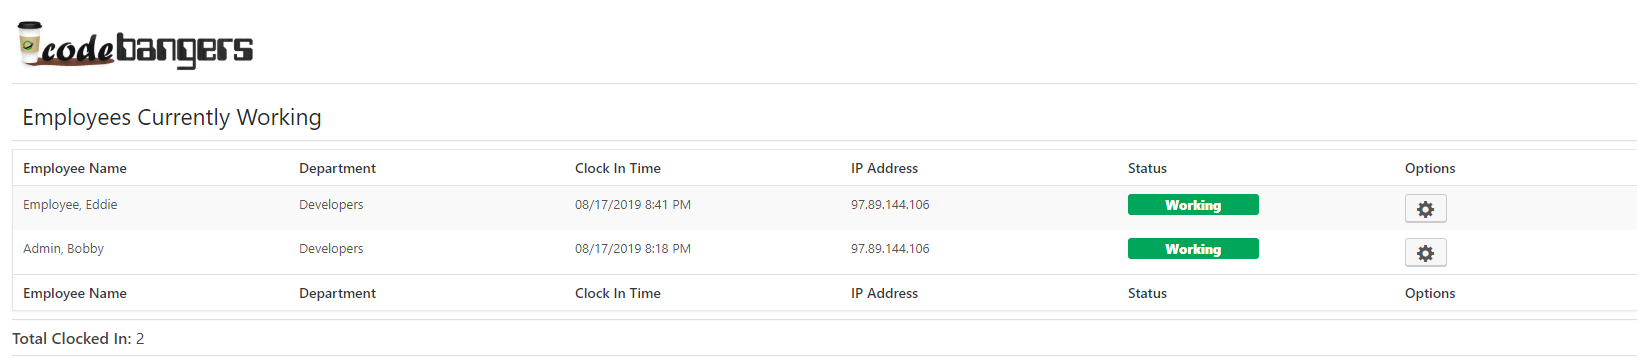
Task: Click Working status badge for Bobby Admin
Action: (1193, 249)
